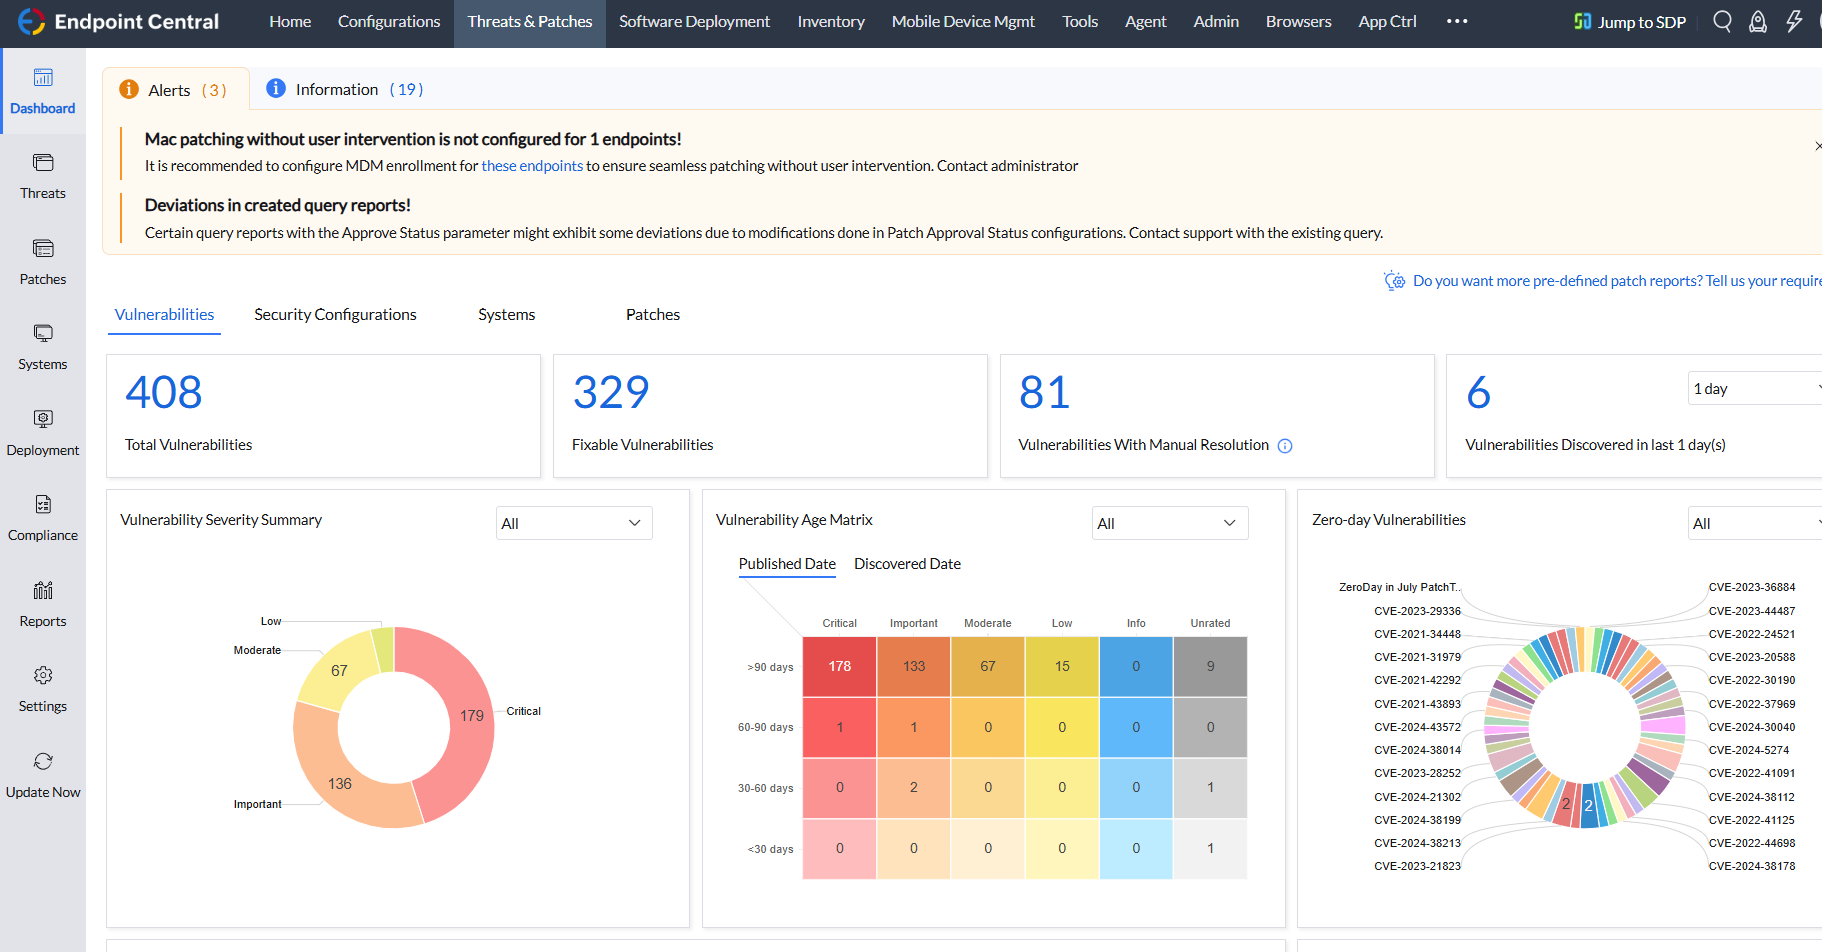Viewport: 1822px width, 952px height.
Task: Open Software Deployment menu
Action: [x=694, y=21]
